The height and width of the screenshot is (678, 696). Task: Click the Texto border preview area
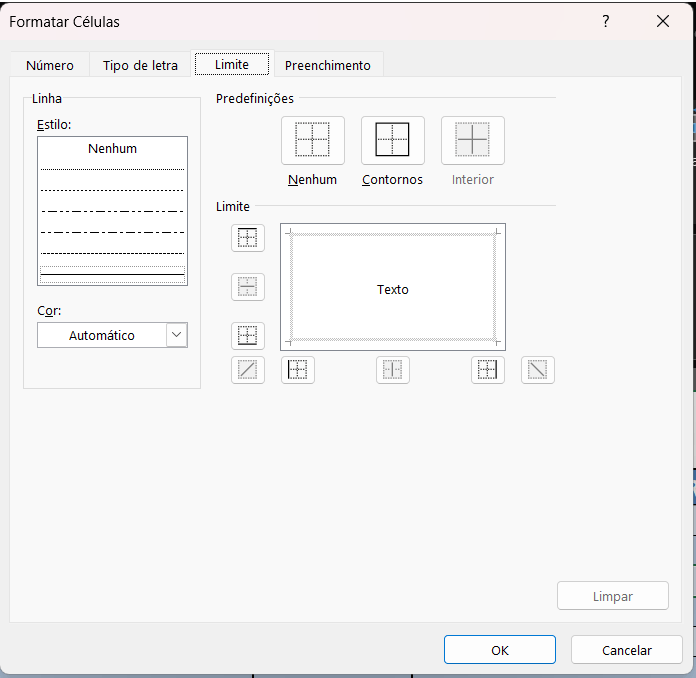(x=393, y=287)
